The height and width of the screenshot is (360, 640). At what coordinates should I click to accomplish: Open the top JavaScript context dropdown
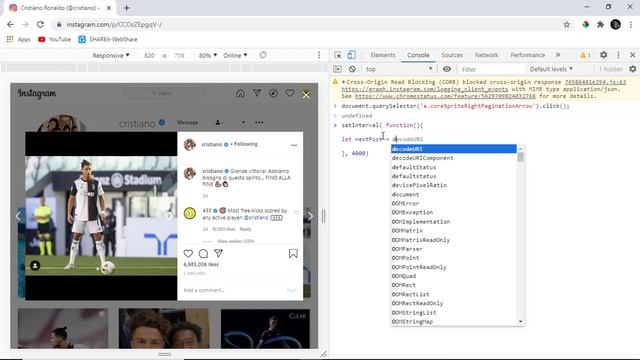point(398,69)
